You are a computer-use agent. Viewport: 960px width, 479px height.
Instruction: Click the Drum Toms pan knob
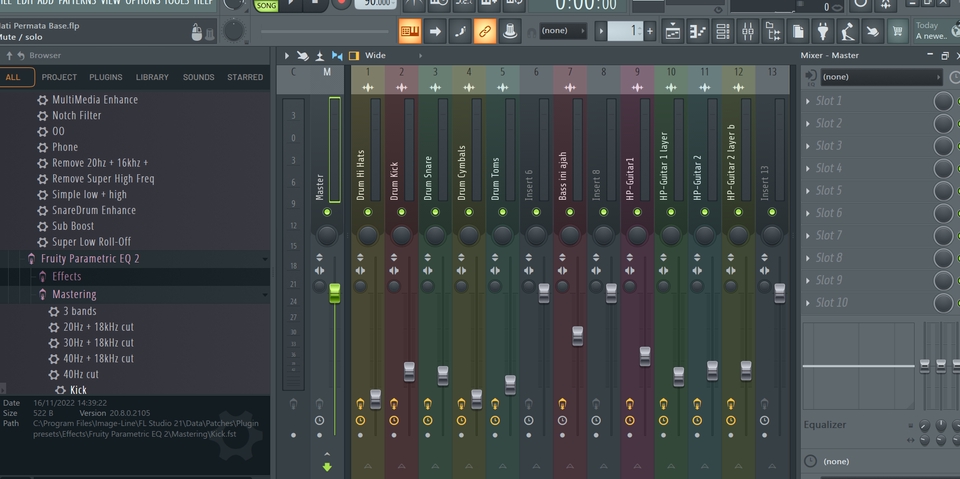(503, 235)
